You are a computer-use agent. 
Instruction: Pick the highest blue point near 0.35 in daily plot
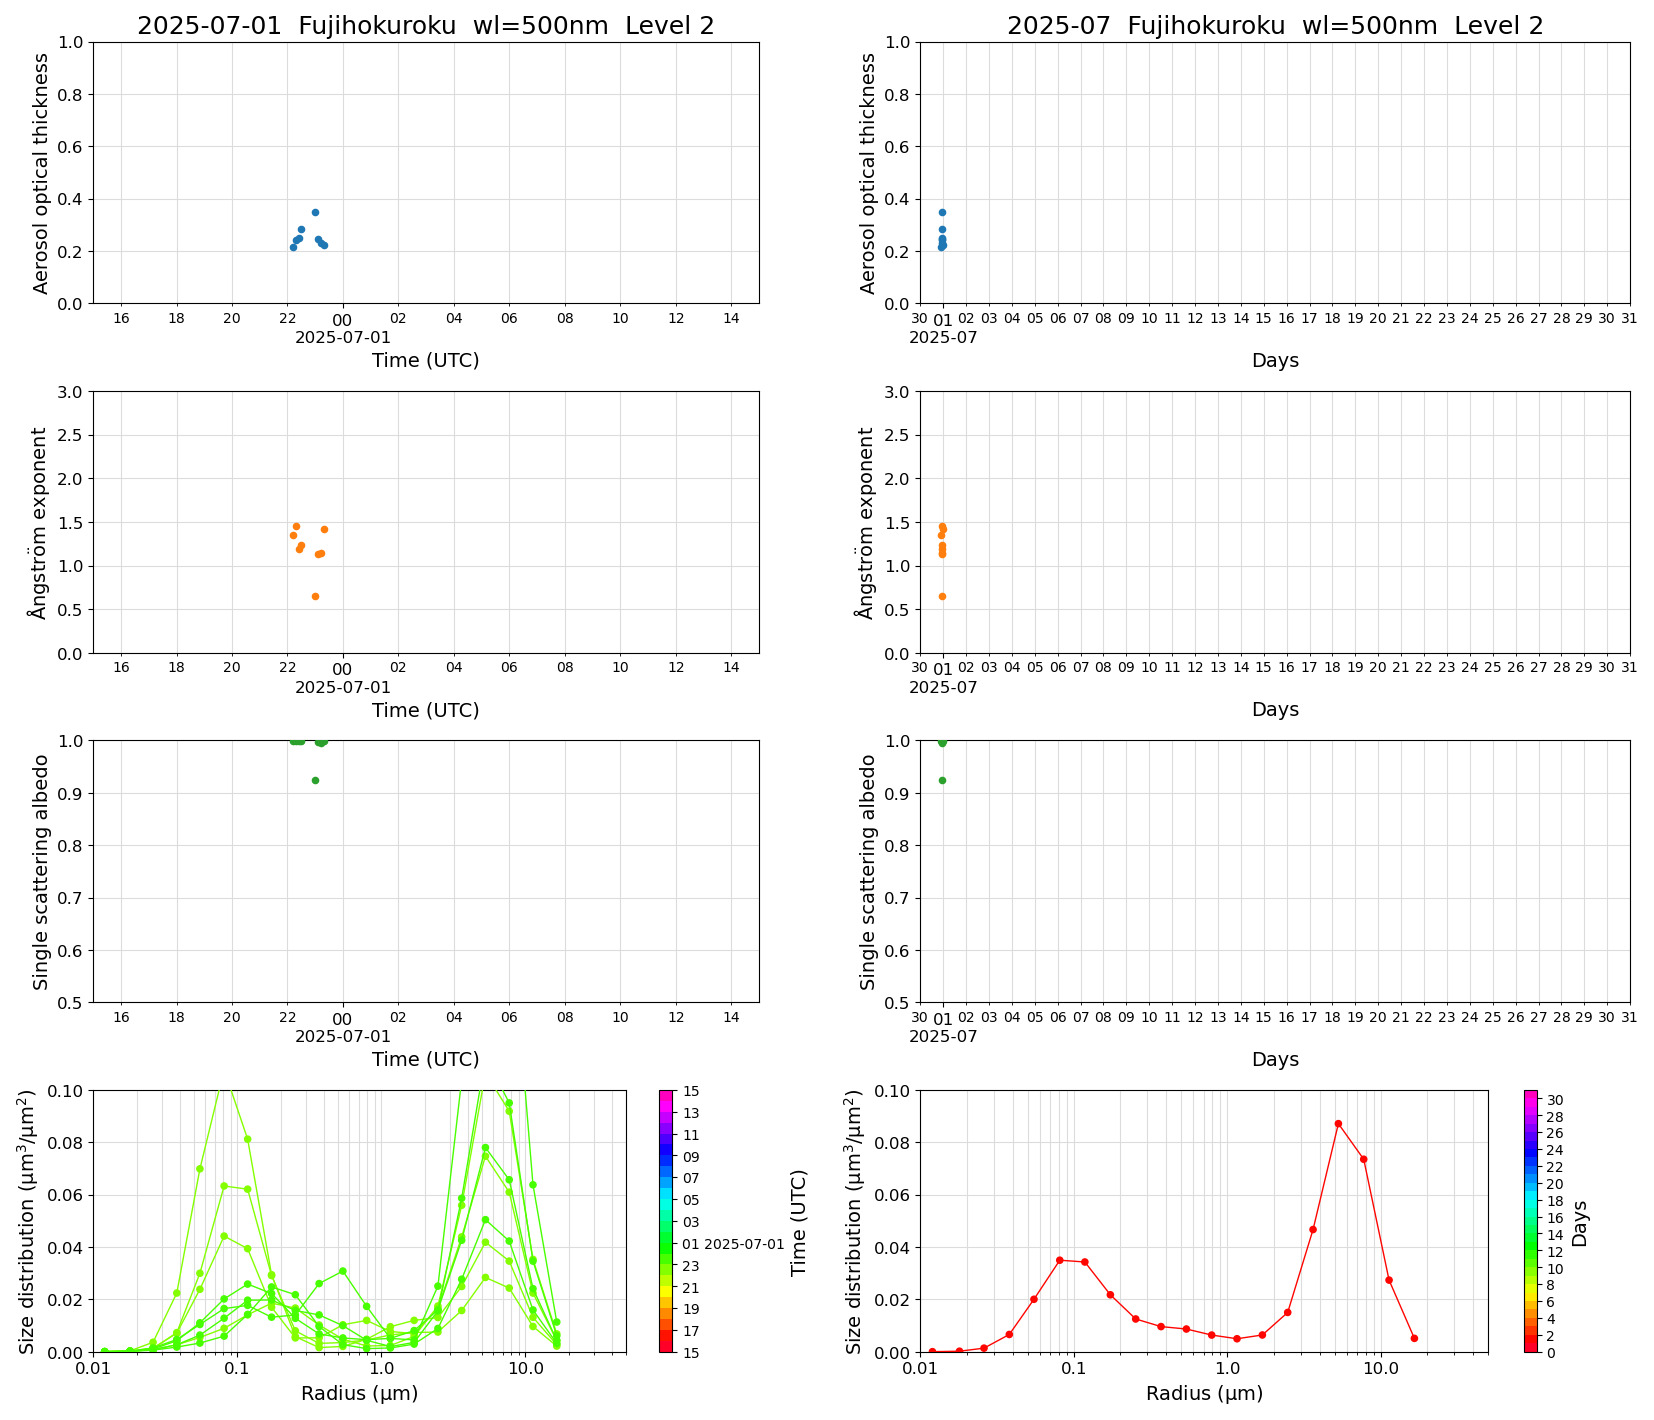point(315,212)
